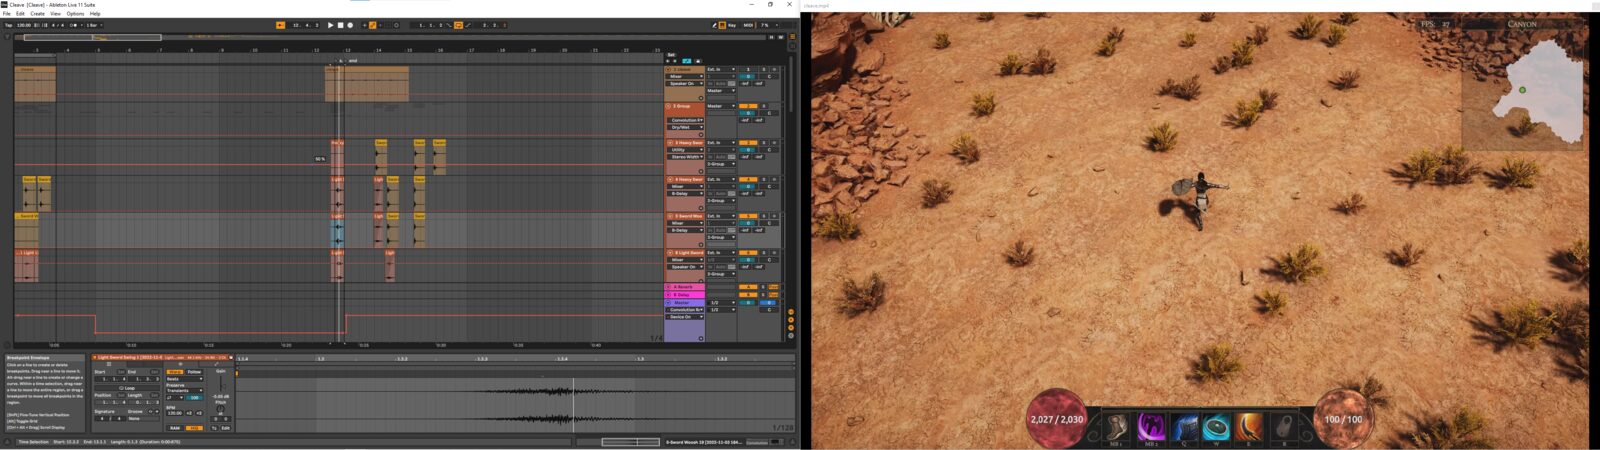Image resolution: width=1600 pixels, height=450 pixels.
Task: Open the Convolution Reverb chooser on 2 Group
Action: [685, 120]
